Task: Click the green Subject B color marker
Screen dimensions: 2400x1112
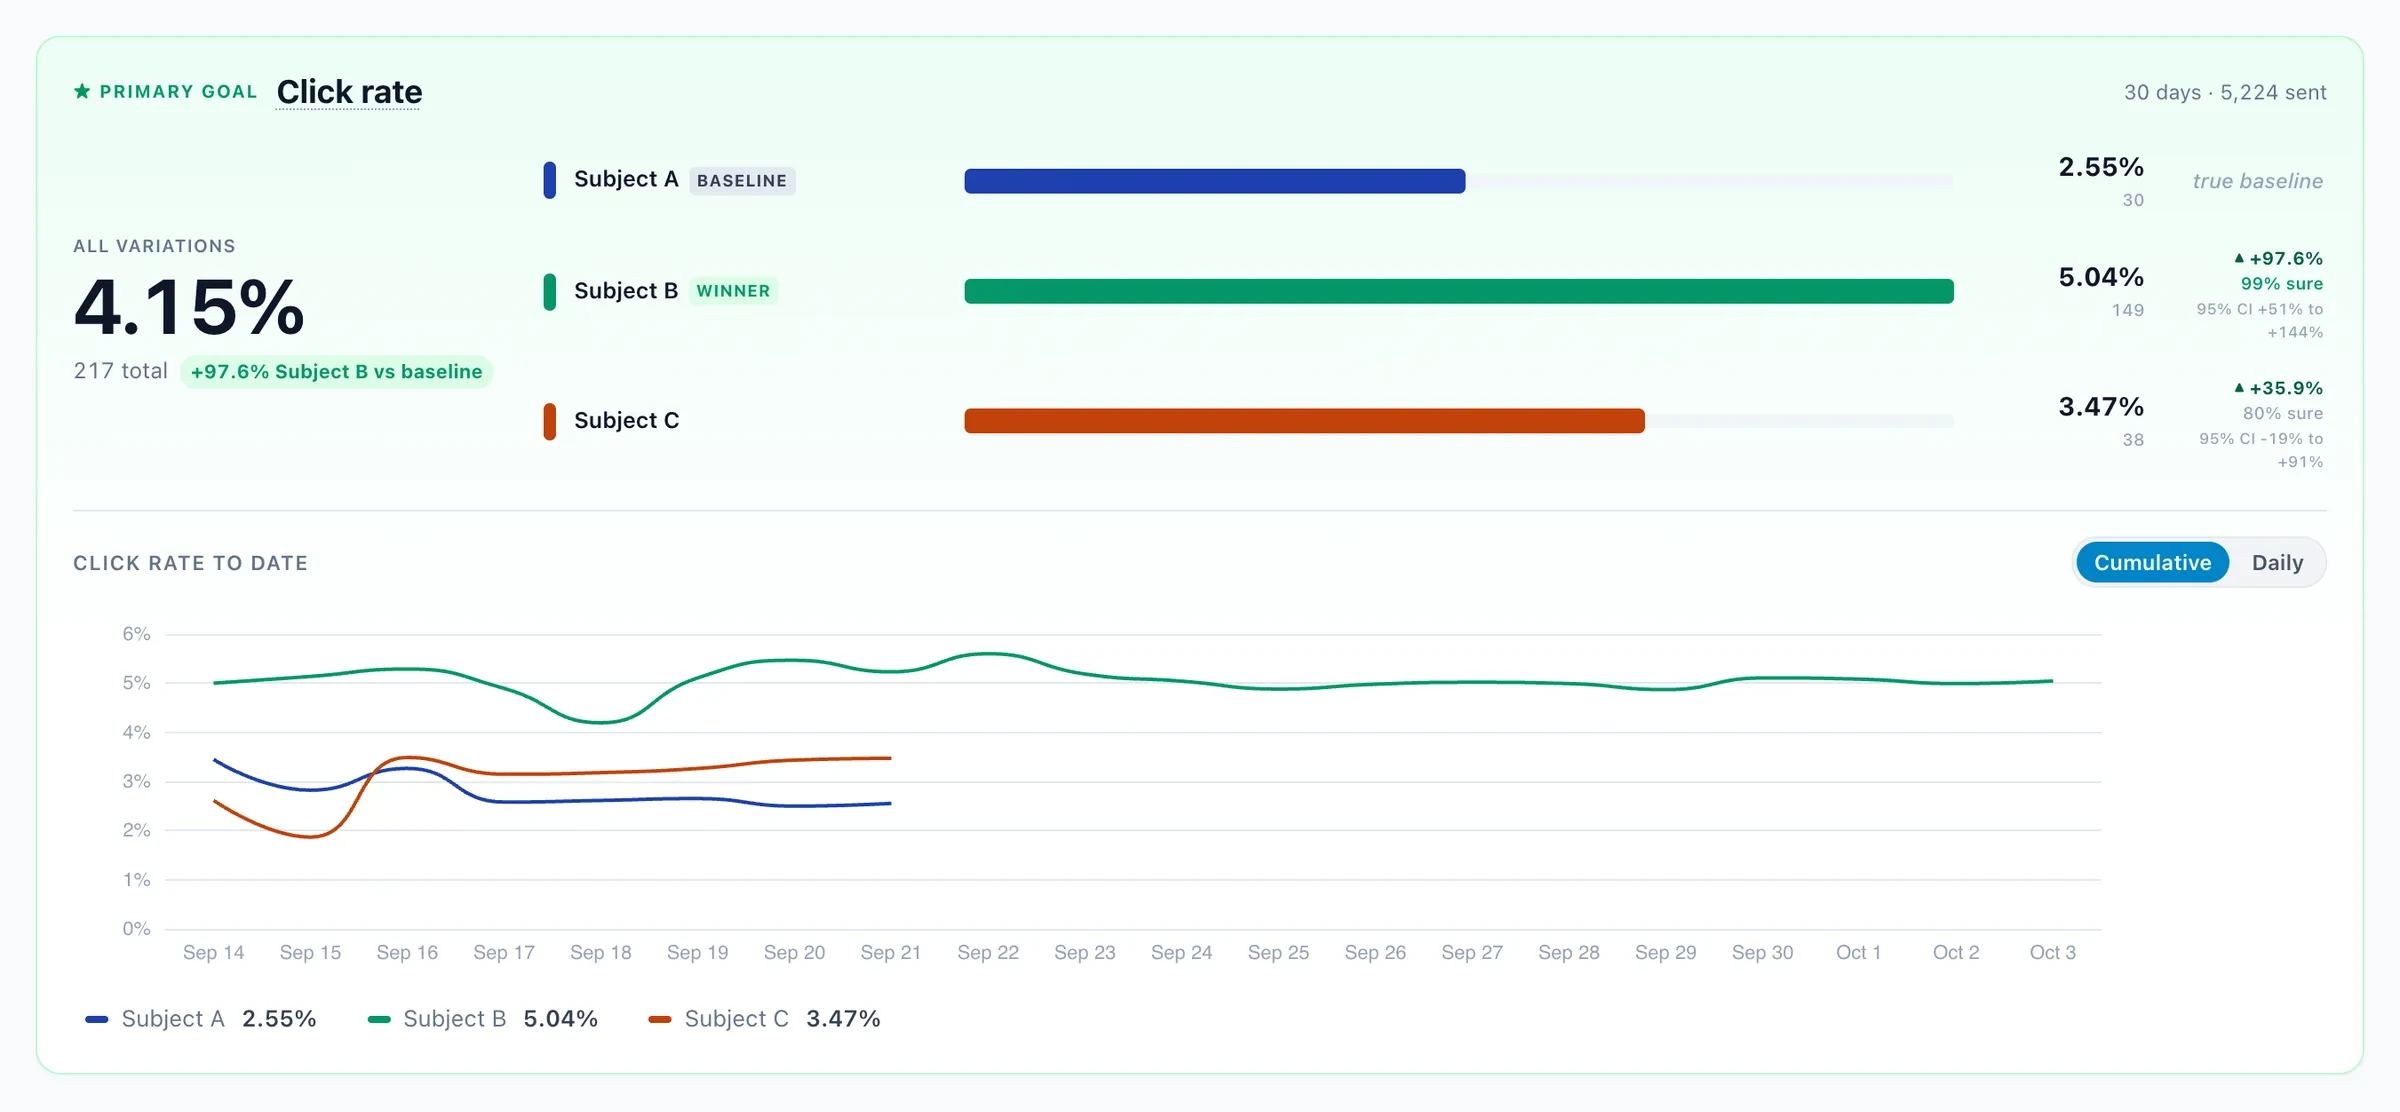Action: (549, 291)
